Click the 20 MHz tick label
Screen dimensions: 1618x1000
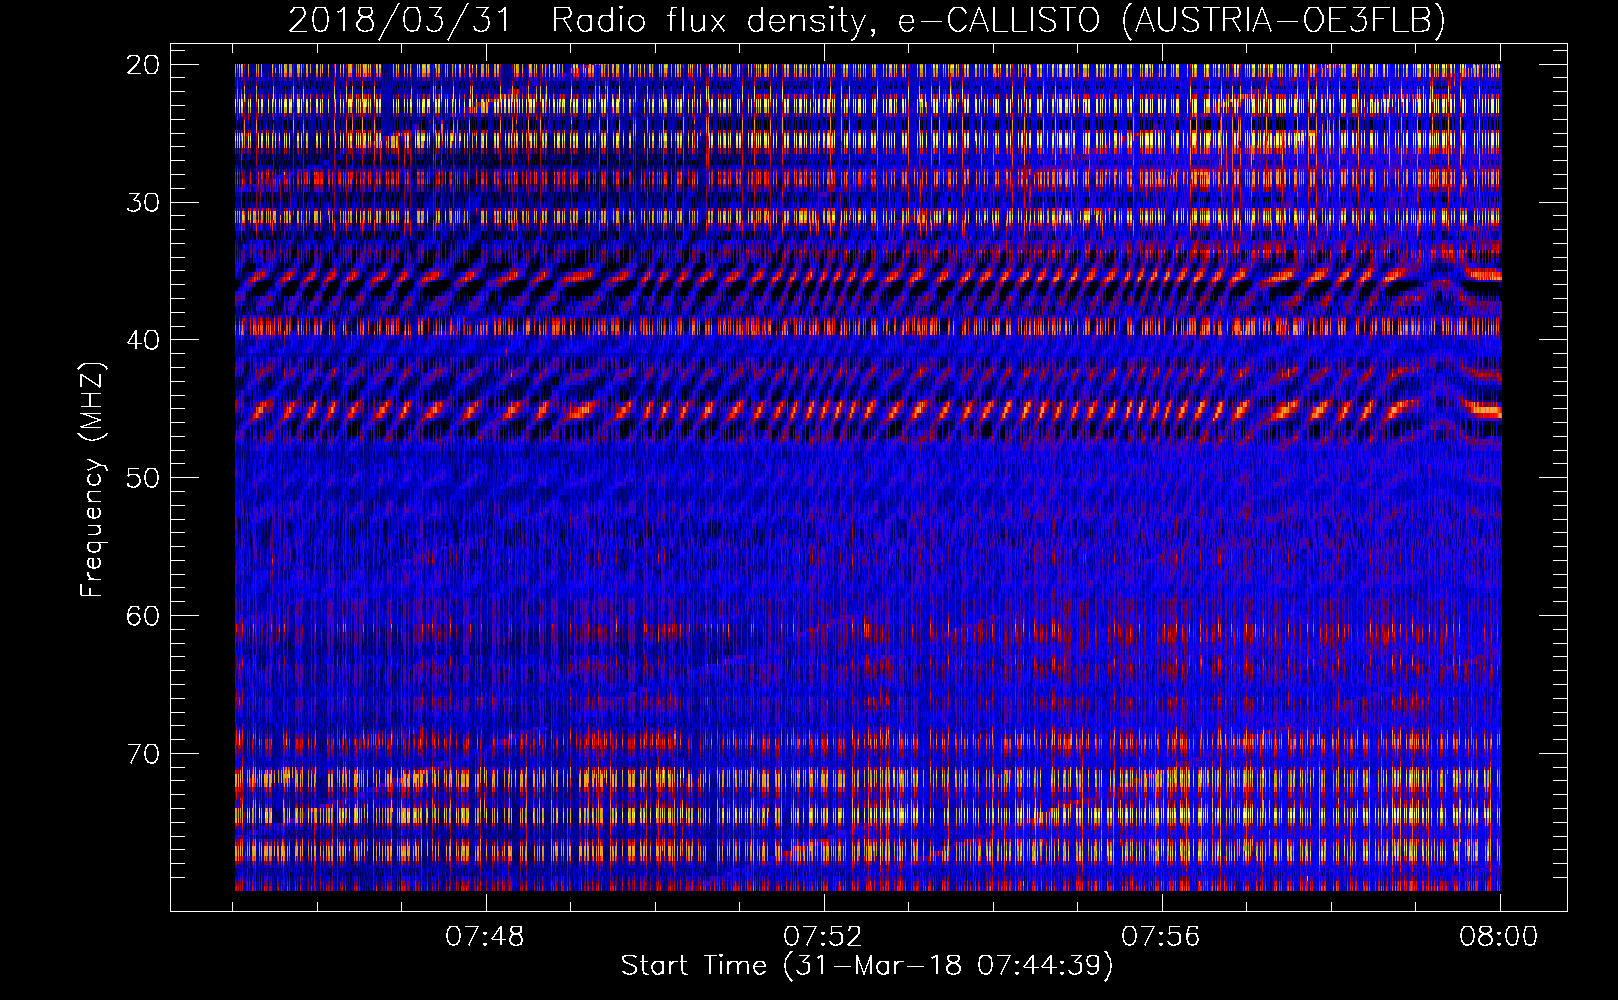point(144,65)
